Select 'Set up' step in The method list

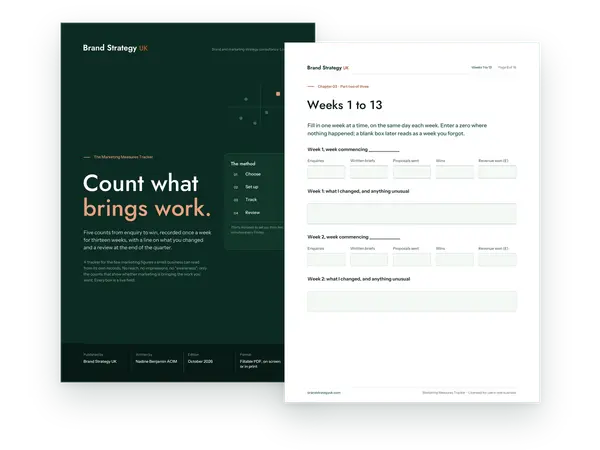tap(251, 187)
